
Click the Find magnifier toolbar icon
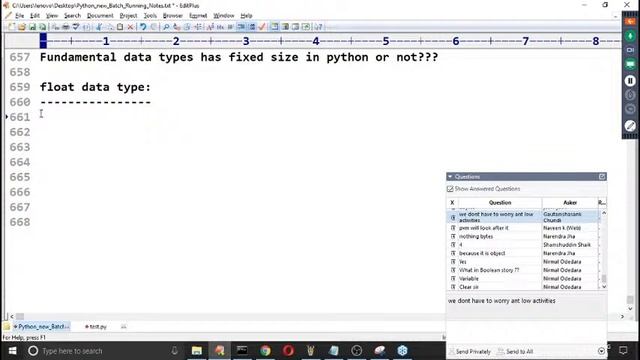coord(166,27)
